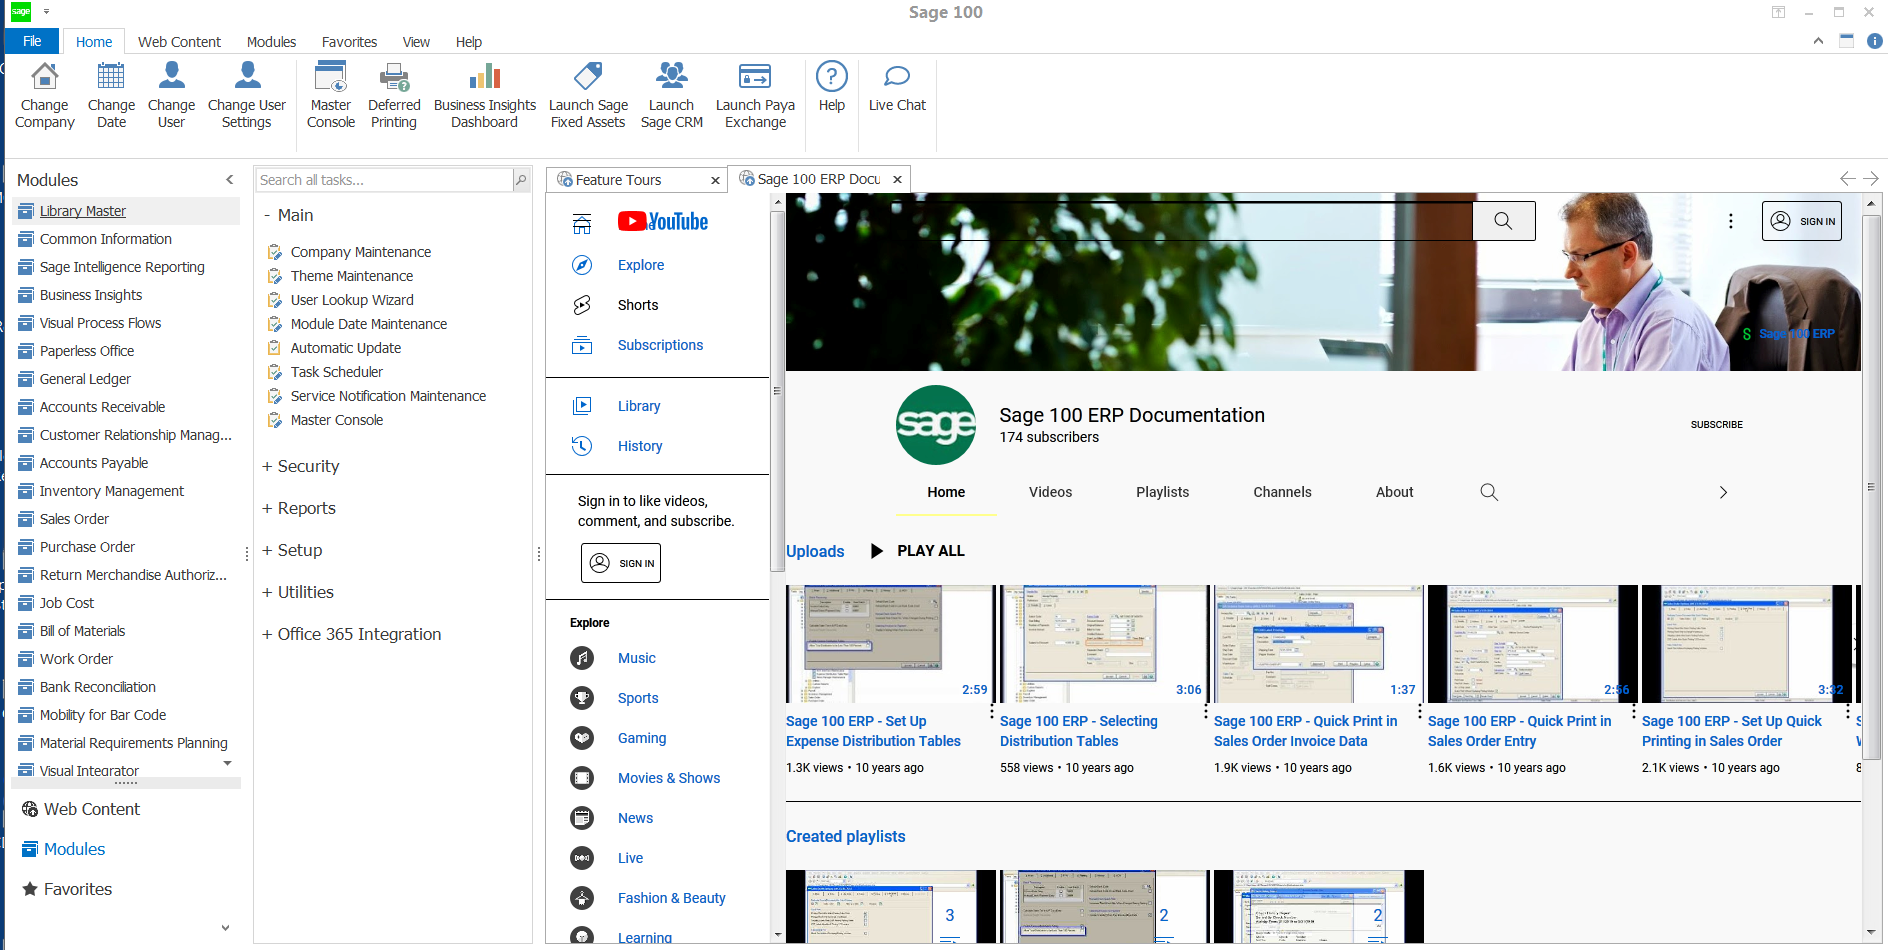This screenshot has width=1888, height=950.
Task: Close the Sage 100 ERP Docu tab
Action: pyautogui.click(x=897, y=180)
